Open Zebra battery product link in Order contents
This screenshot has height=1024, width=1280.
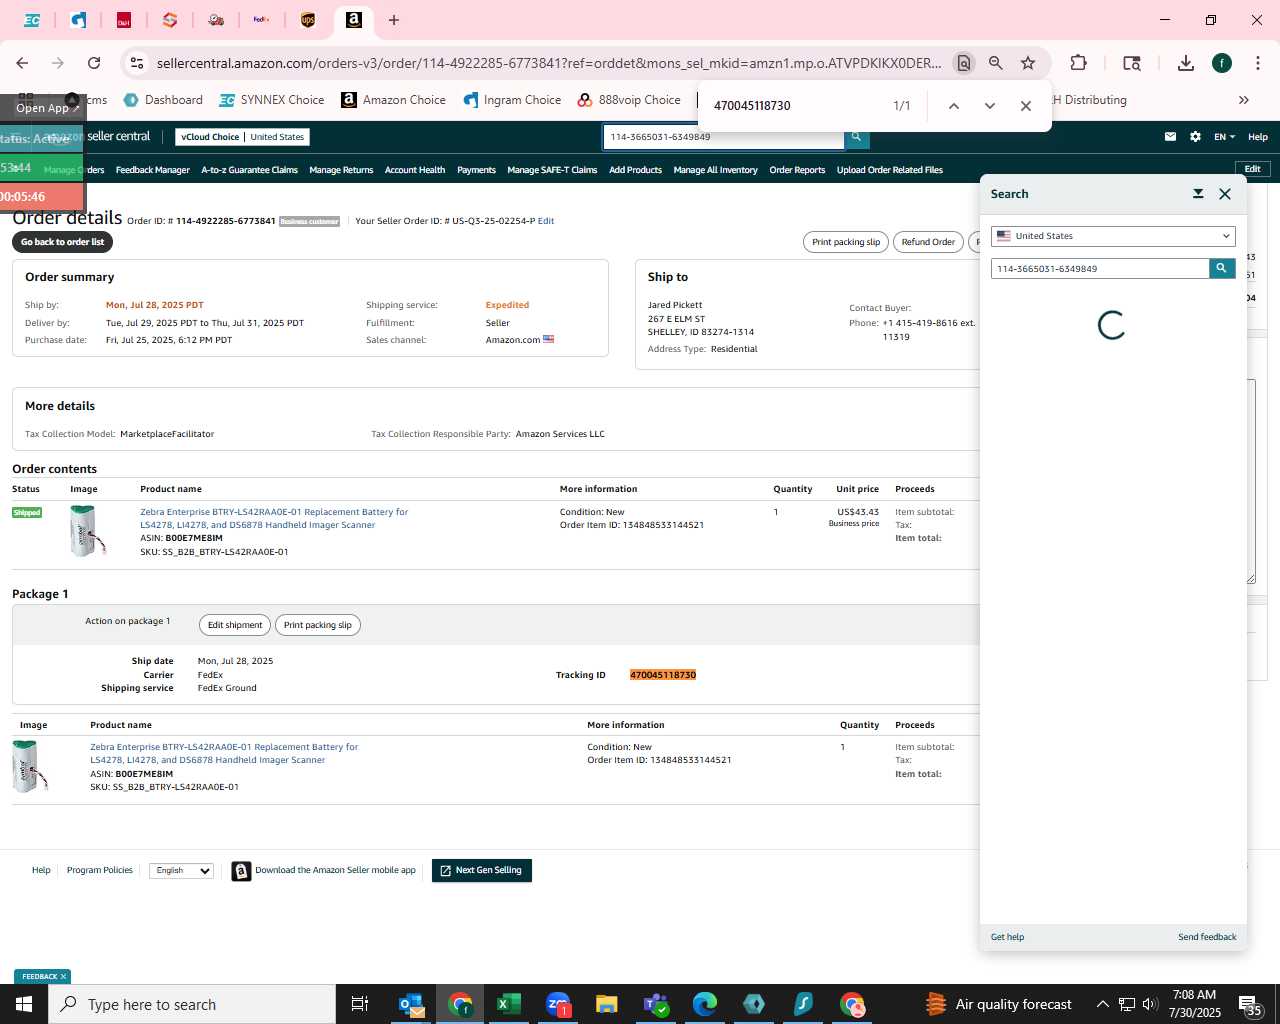tap(274, 518)
